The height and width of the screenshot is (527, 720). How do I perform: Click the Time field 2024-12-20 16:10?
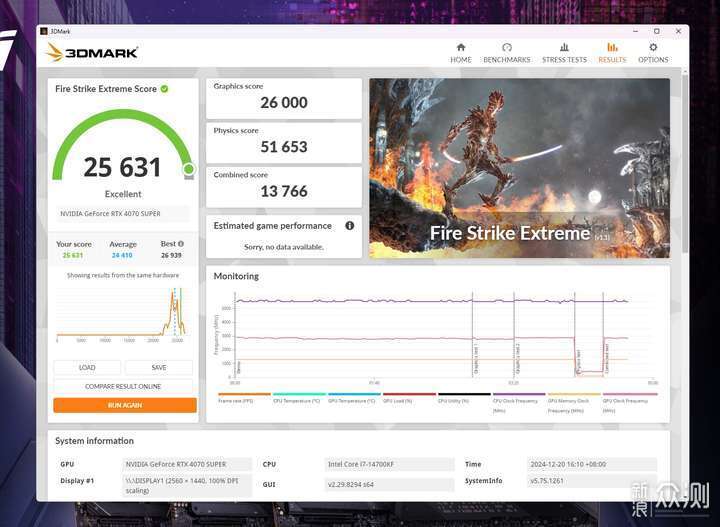[x=592, y=464]
